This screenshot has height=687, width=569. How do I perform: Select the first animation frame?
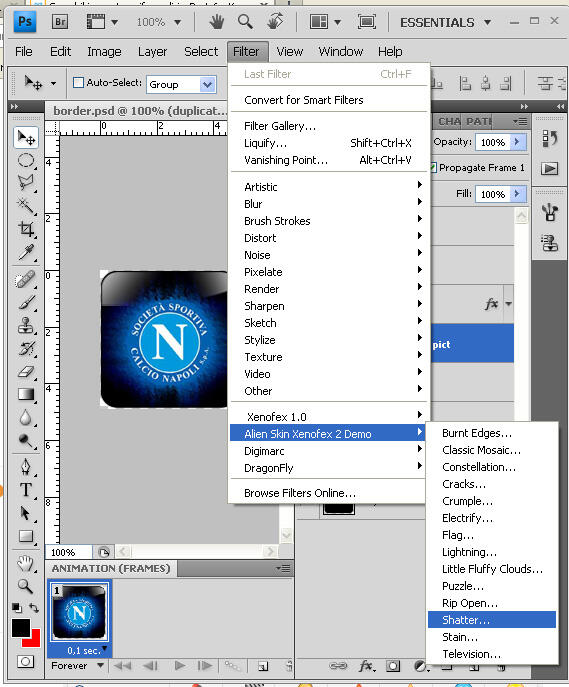click(x=122, y=666)
